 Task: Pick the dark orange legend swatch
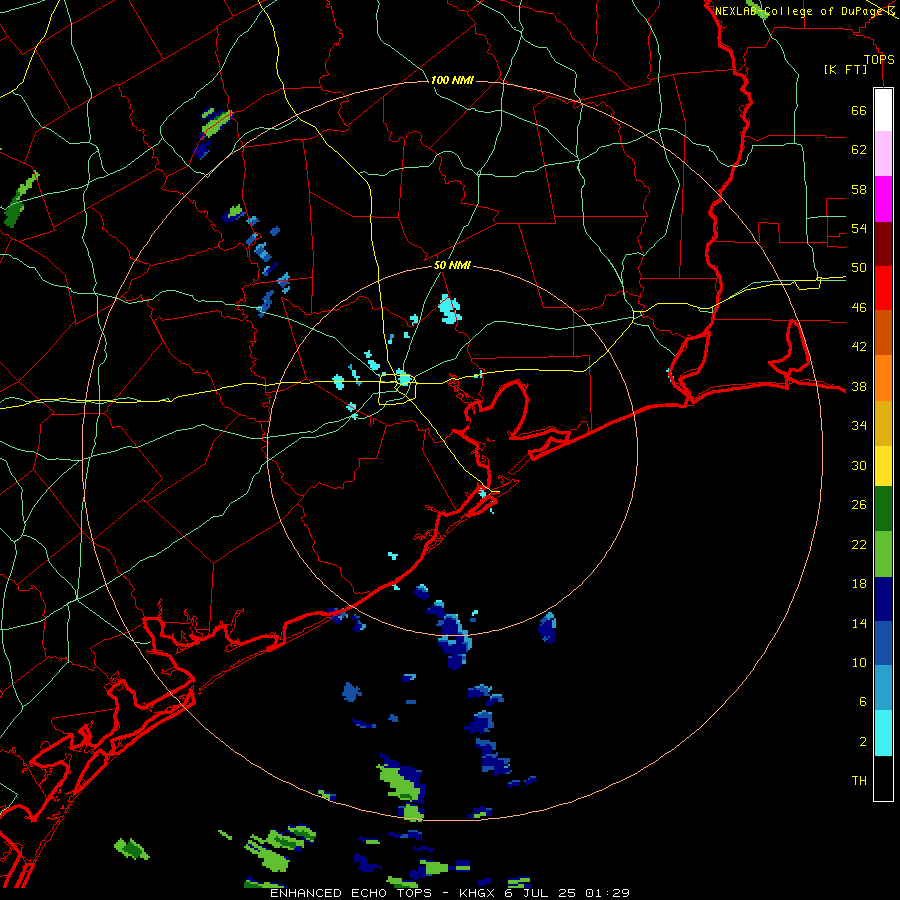pos(883,333)
